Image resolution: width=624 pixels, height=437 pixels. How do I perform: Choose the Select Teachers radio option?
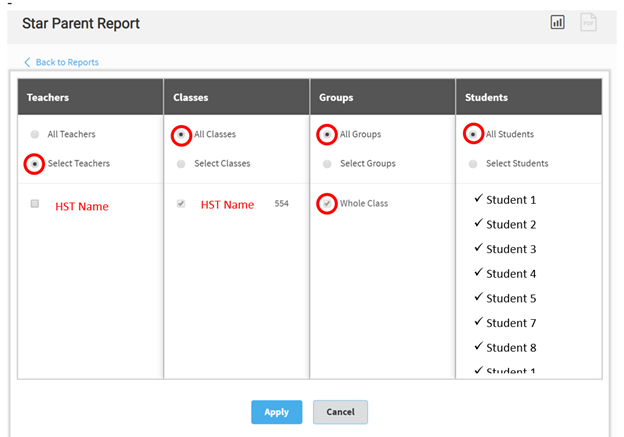[36, 163]
